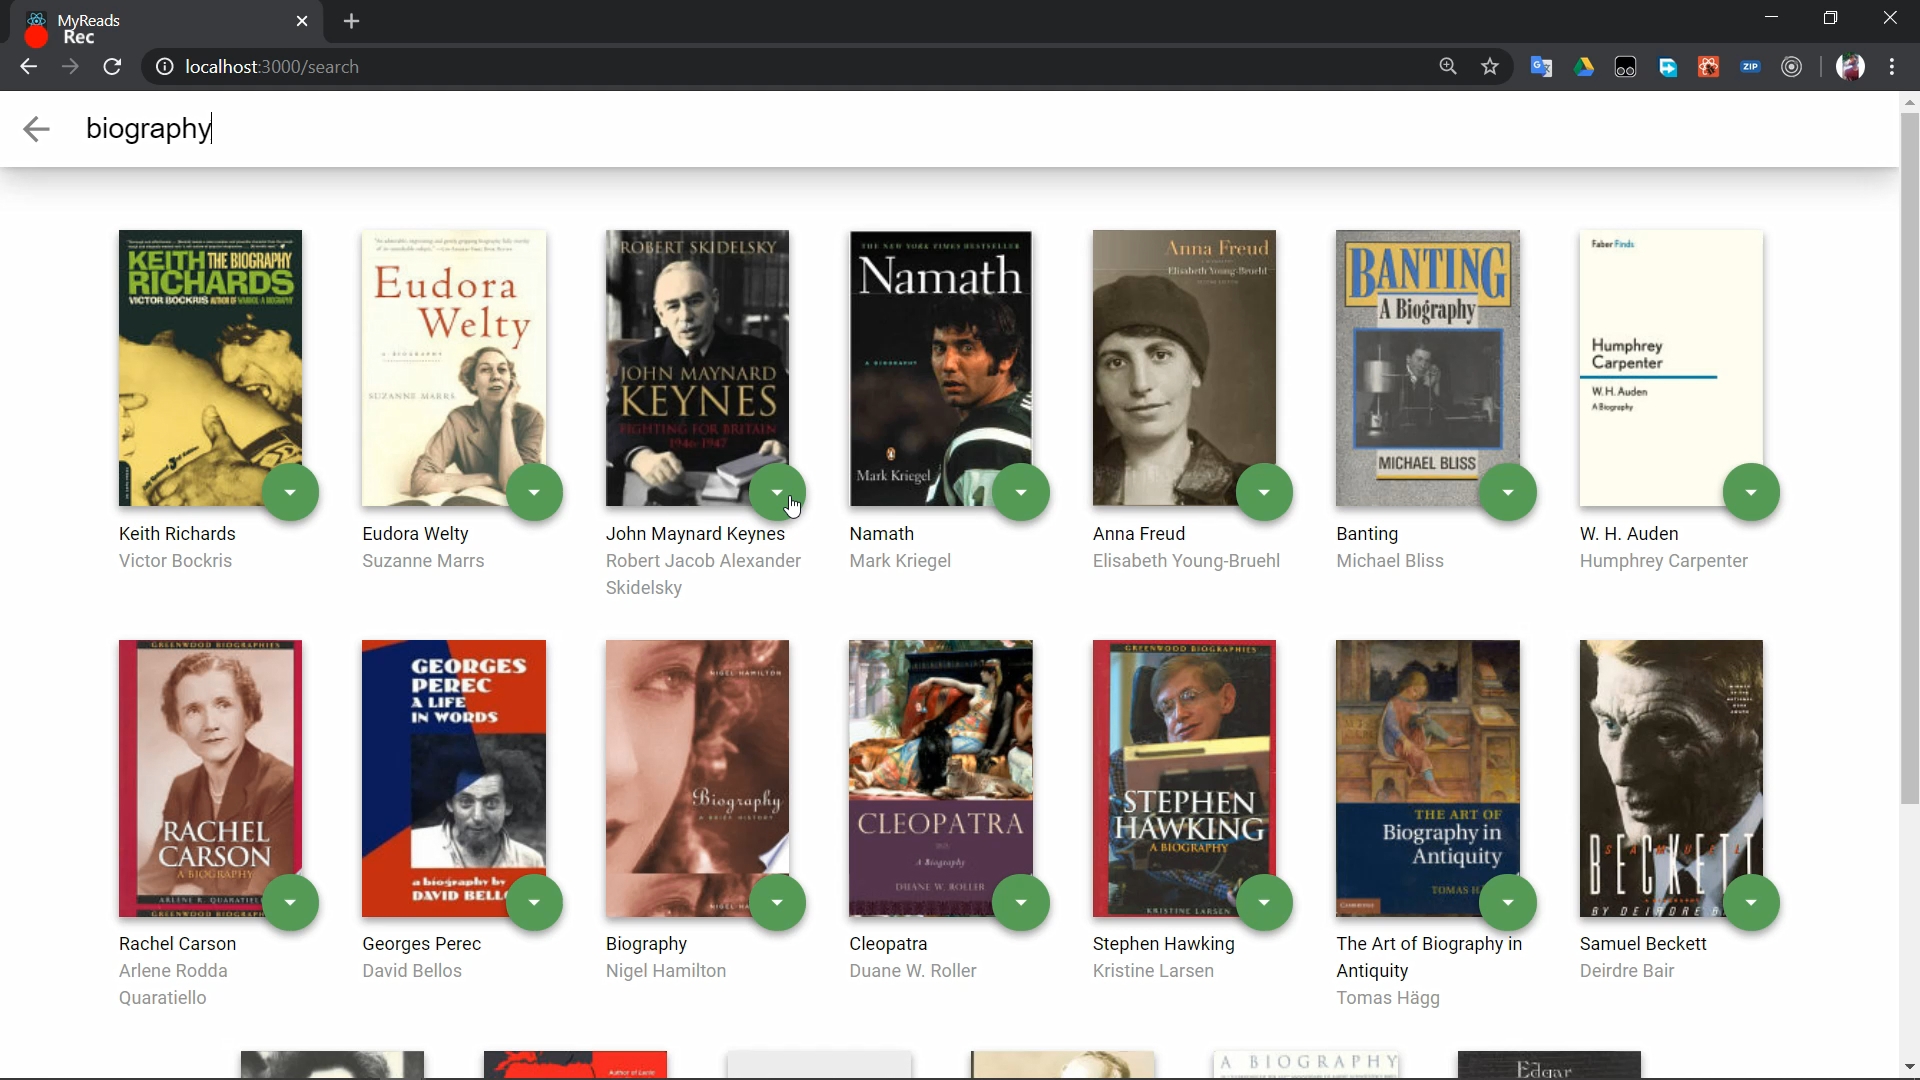Open the Chrome profile avatar
This screenshot has width=1920, height=1080.
(1851, 67)
